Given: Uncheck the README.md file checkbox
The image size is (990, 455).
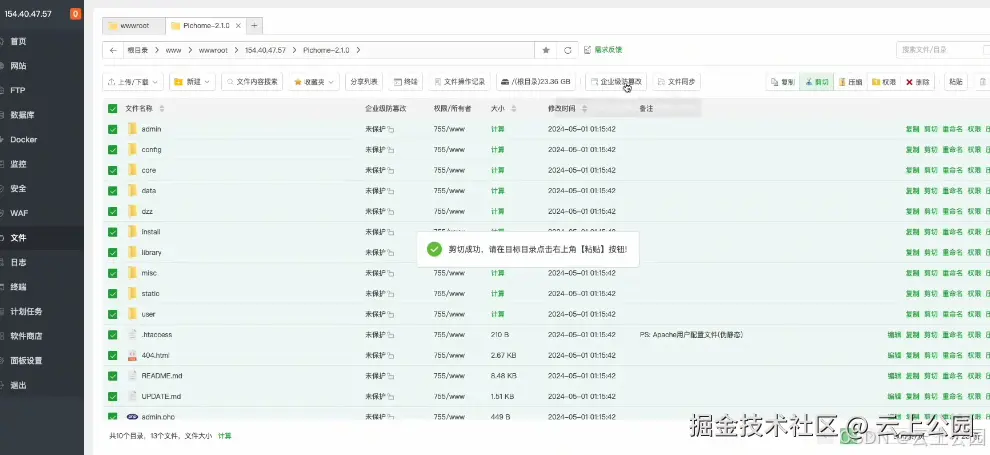Looking at the screenshot, I should 112,375.
